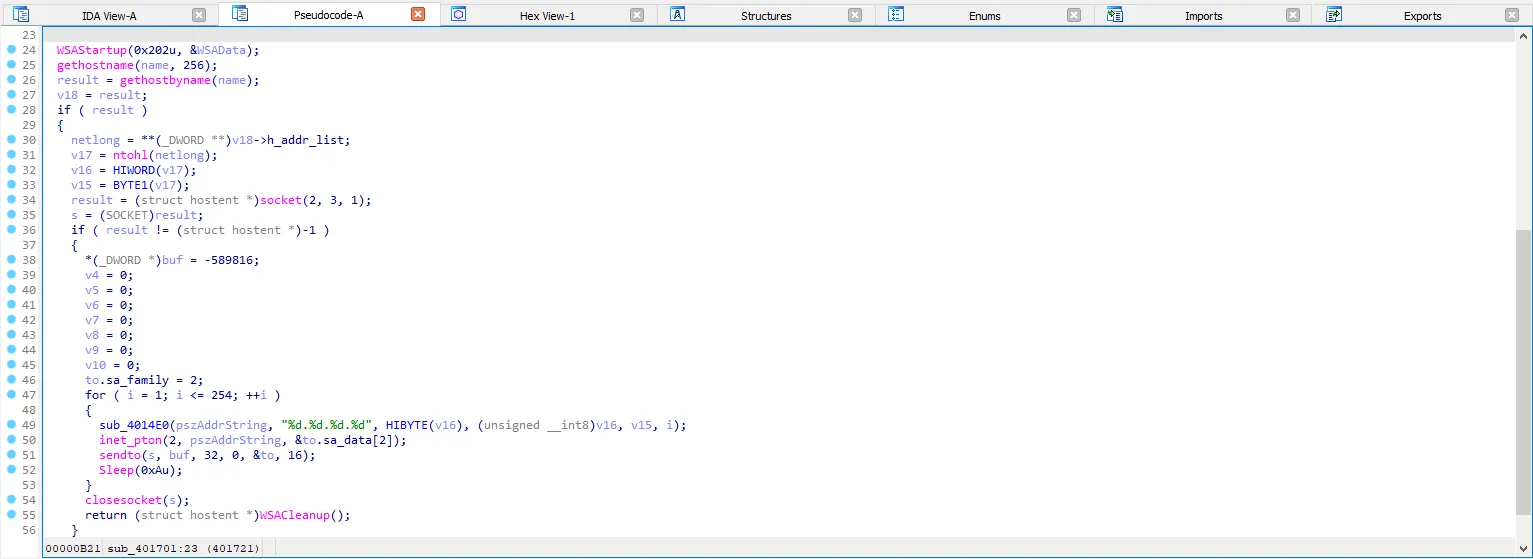This screenshot has height=559, width=1533.
Task: Toggle breakpoint dot on line 51
Action: 11,454
